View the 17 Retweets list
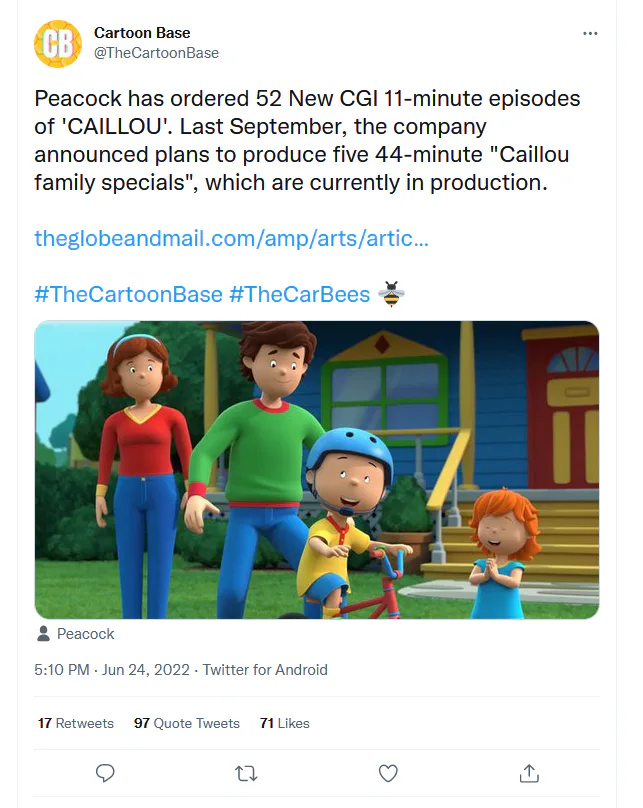This screenshot has width=643, height=808. pos(76,723)
